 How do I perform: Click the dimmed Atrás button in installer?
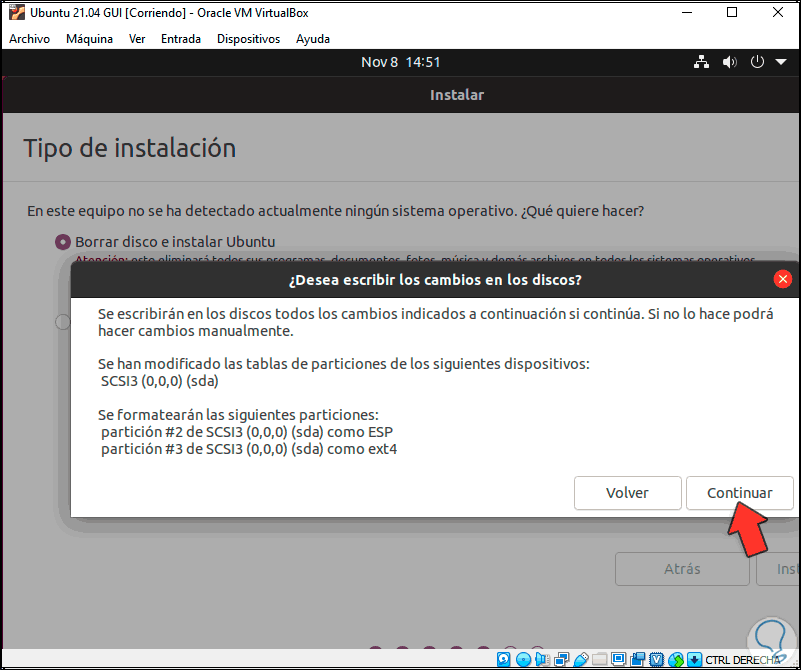(x=682, y=569)
